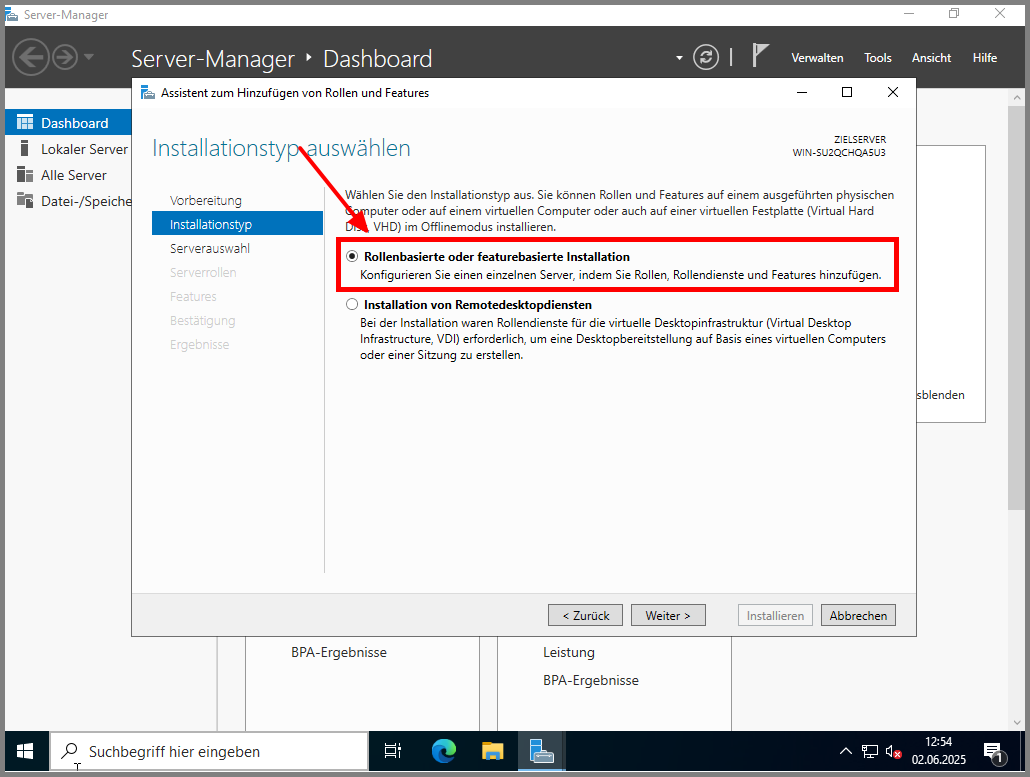Click the Dashboard icon in sidebar
The height and width of the screenshot is (777, 1030).
(25, 123)
